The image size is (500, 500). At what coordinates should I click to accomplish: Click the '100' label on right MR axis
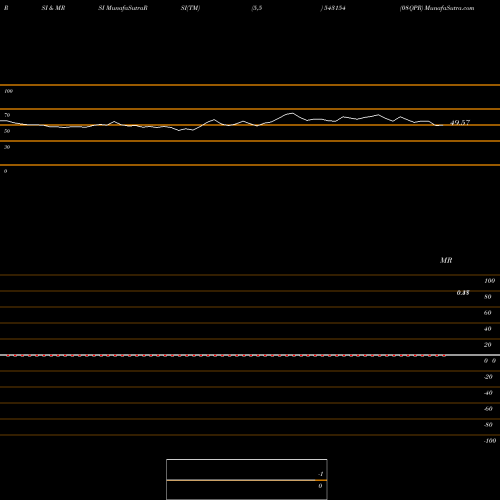tap(490, 281)
